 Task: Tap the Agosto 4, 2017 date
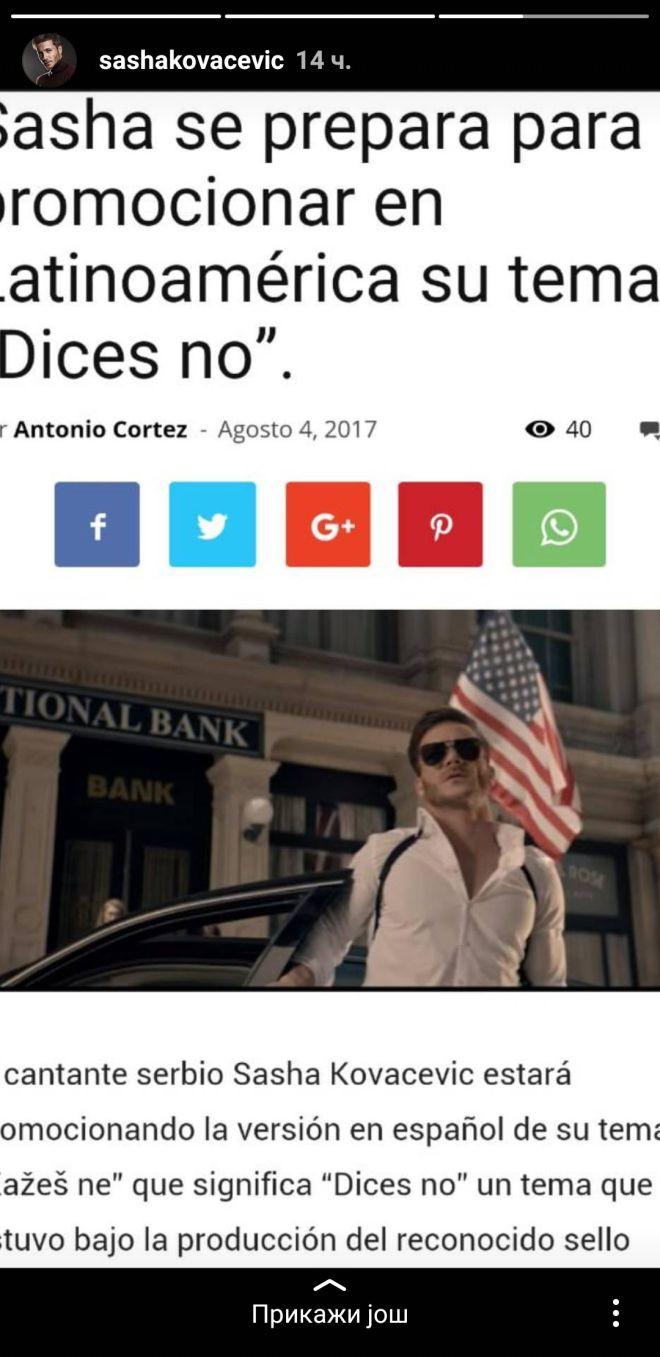coord(297,430)
